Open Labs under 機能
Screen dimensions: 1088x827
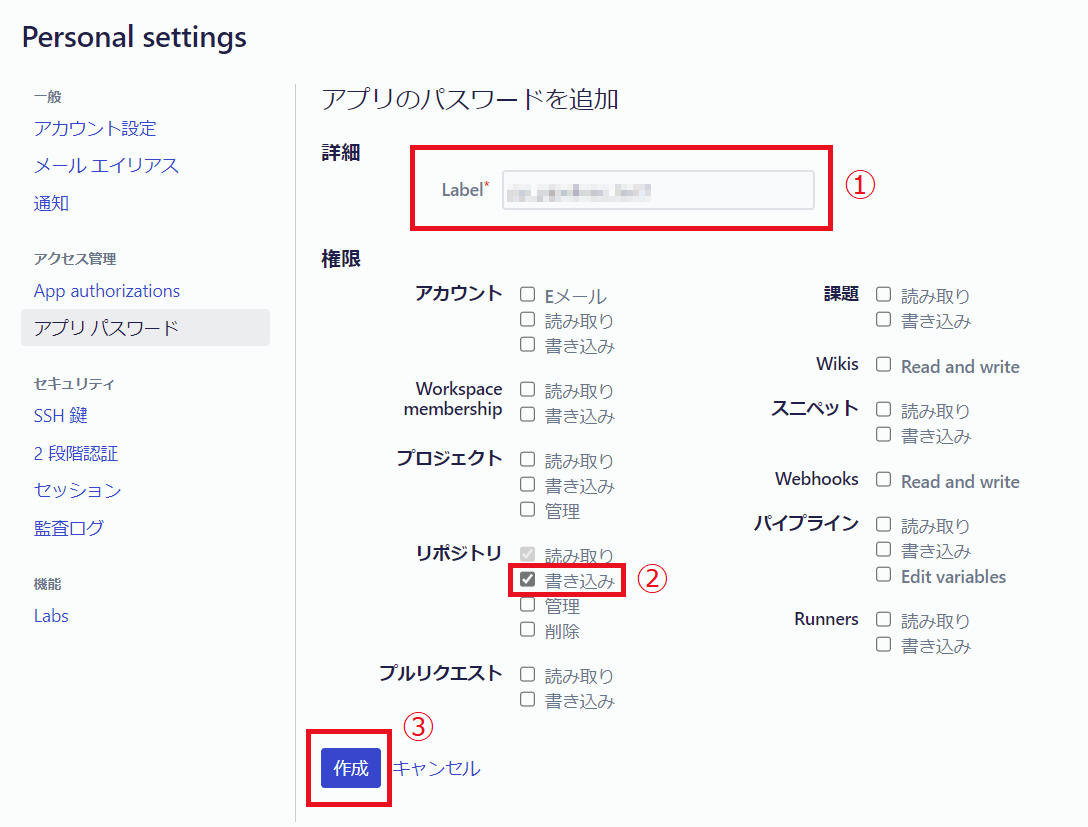coord(51,616)
